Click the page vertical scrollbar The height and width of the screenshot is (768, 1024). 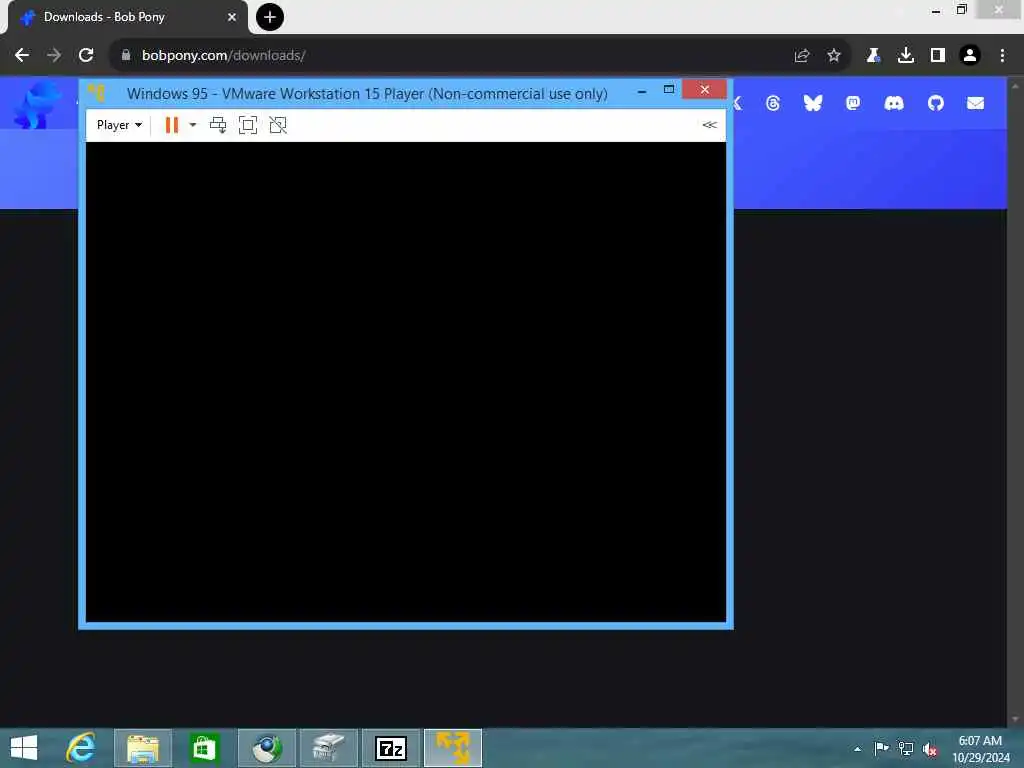tap(1015, 402)
